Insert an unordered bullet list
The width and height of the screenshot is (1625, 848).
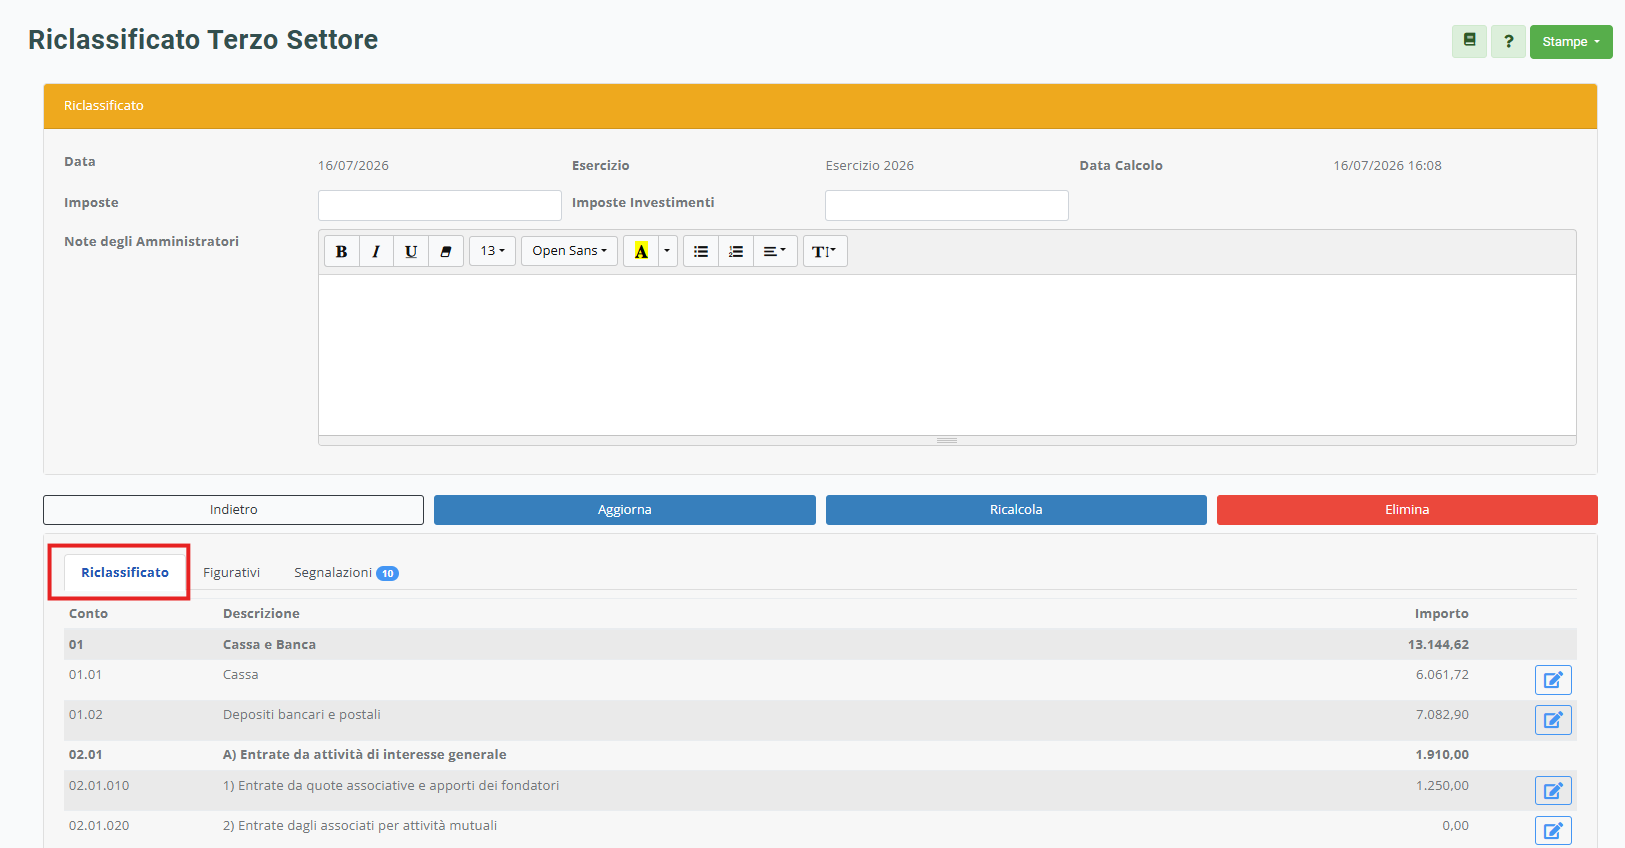click(x=701, y=251)
